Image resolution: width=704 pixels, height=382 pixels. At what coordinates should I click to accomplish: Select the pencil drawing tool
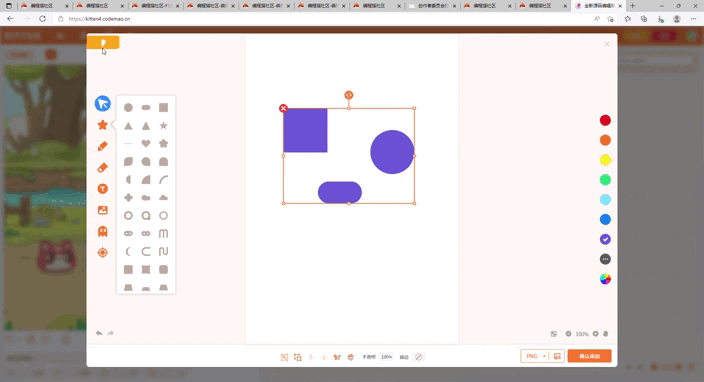click(x=102, y=146)
